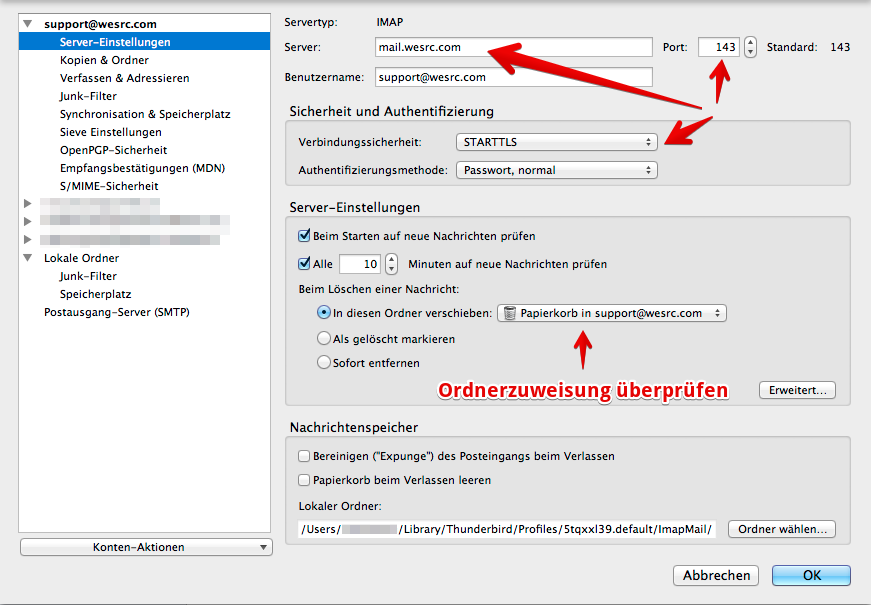Image resolution: width=871 pixels, height=605 pixels.
Task: Enable Bereinigen (Expunge) des Posteingangs checkbox
Action: (304, 456)
